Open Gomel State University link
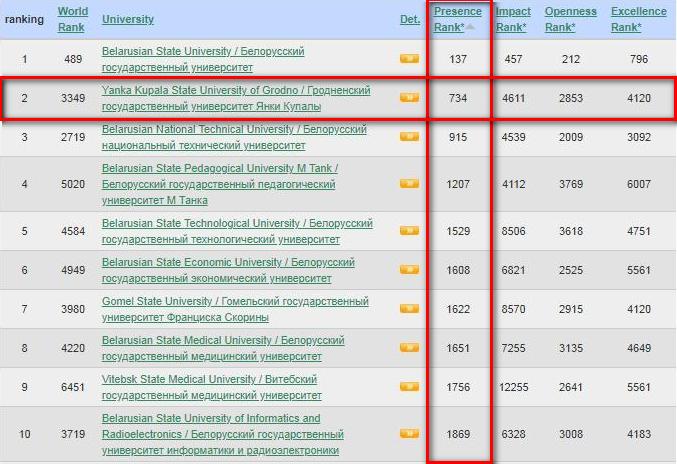Screen dimensions: 677x464 tap(235, 309)
